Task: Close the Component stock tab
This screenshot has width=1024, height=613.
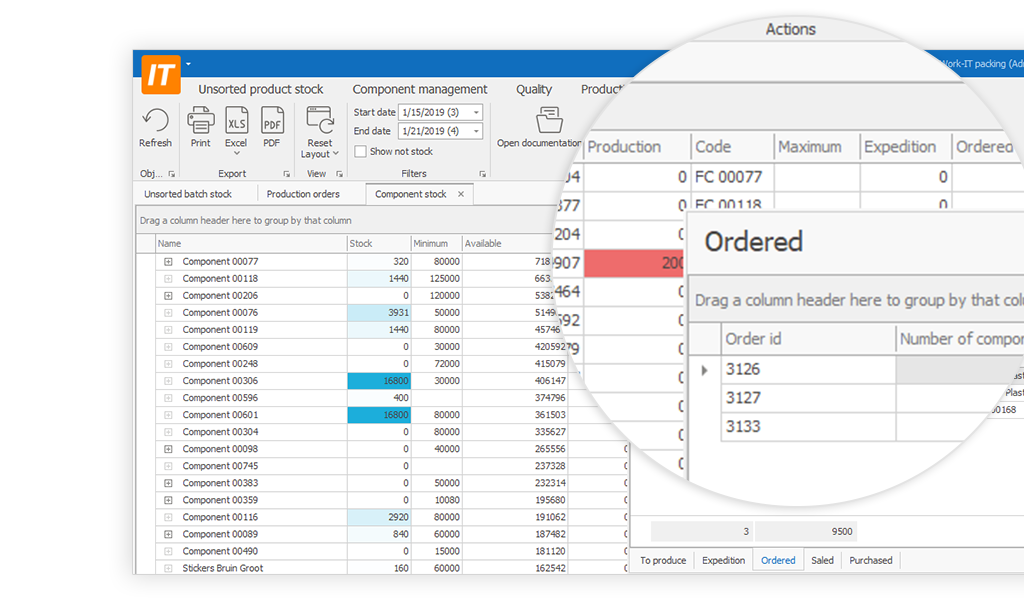Action: (460, 194)
